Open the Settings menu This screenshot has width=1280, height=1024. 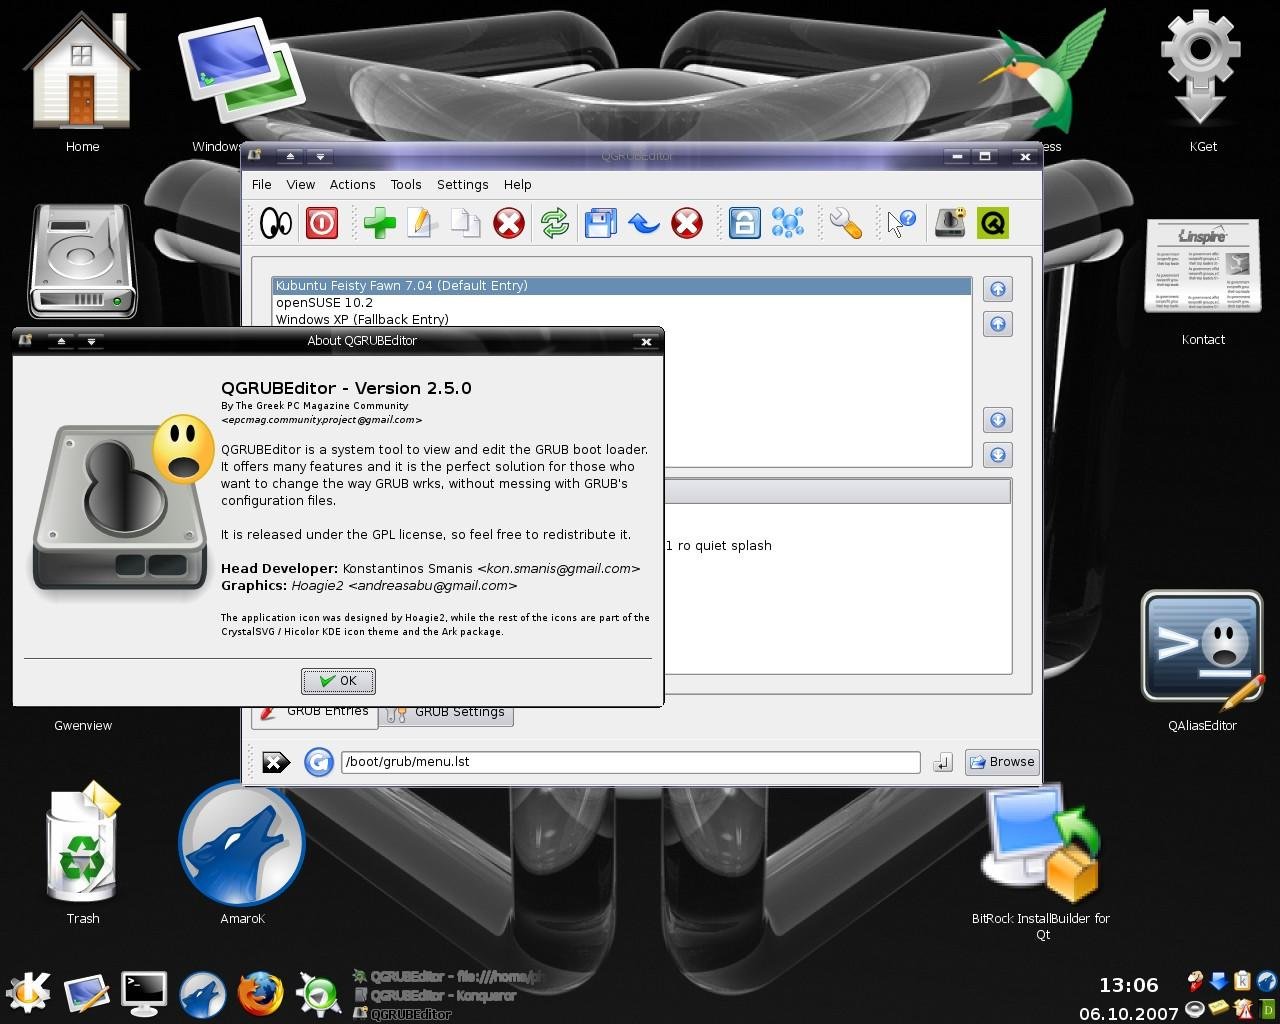pos(462,185)
